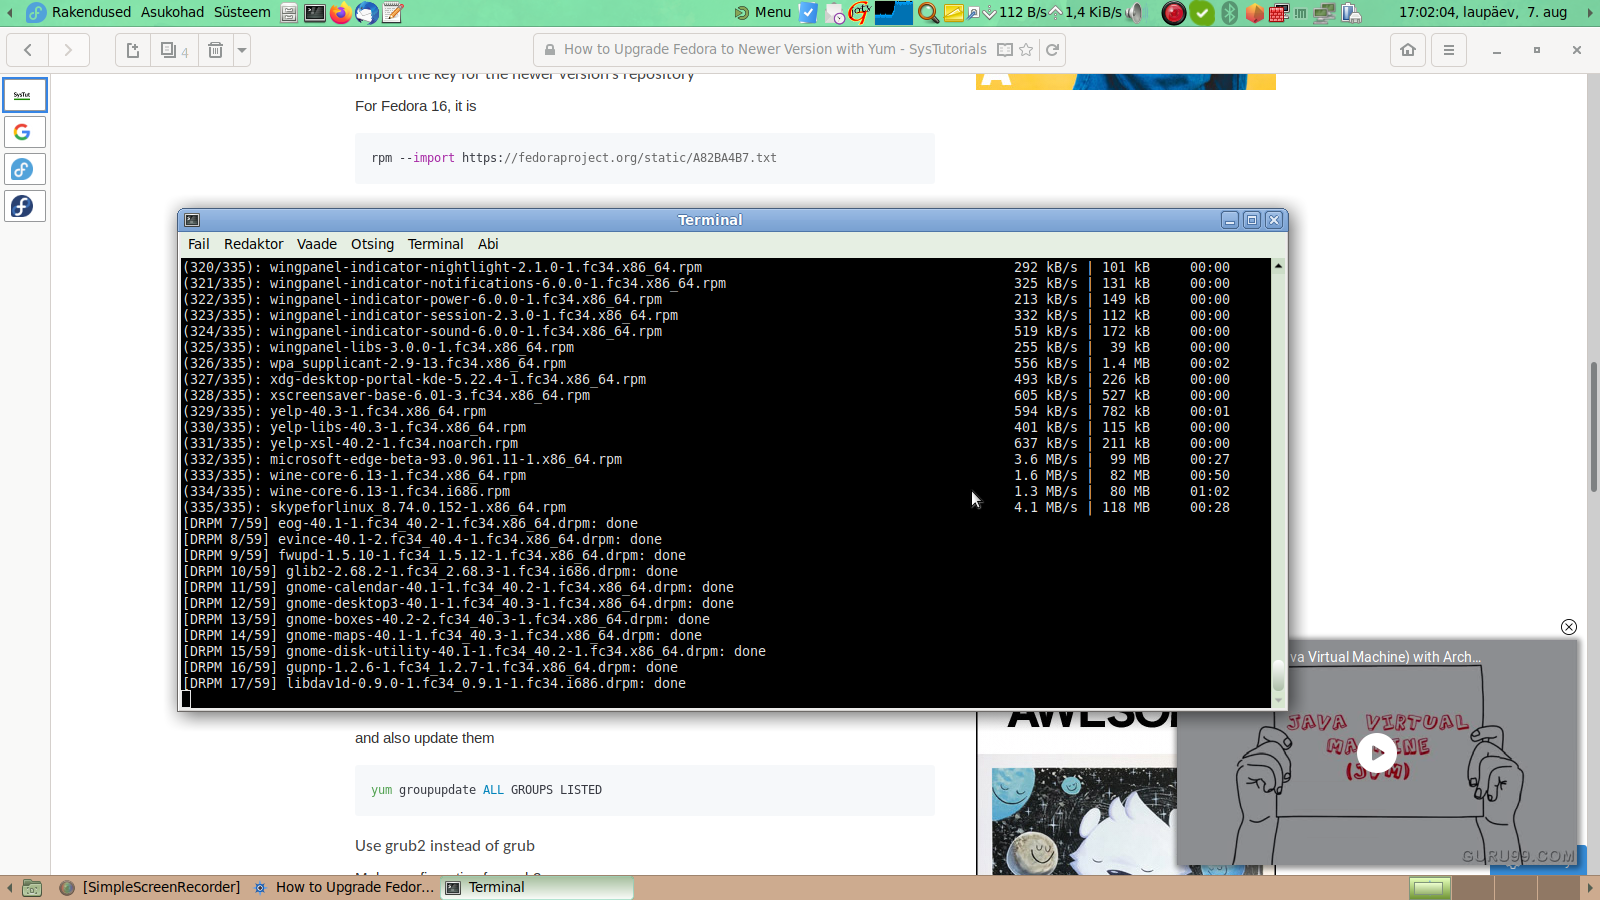Screen dimensions: 1600x900
Task: Open the system monitor graph applet
Action: click(894, 13)
